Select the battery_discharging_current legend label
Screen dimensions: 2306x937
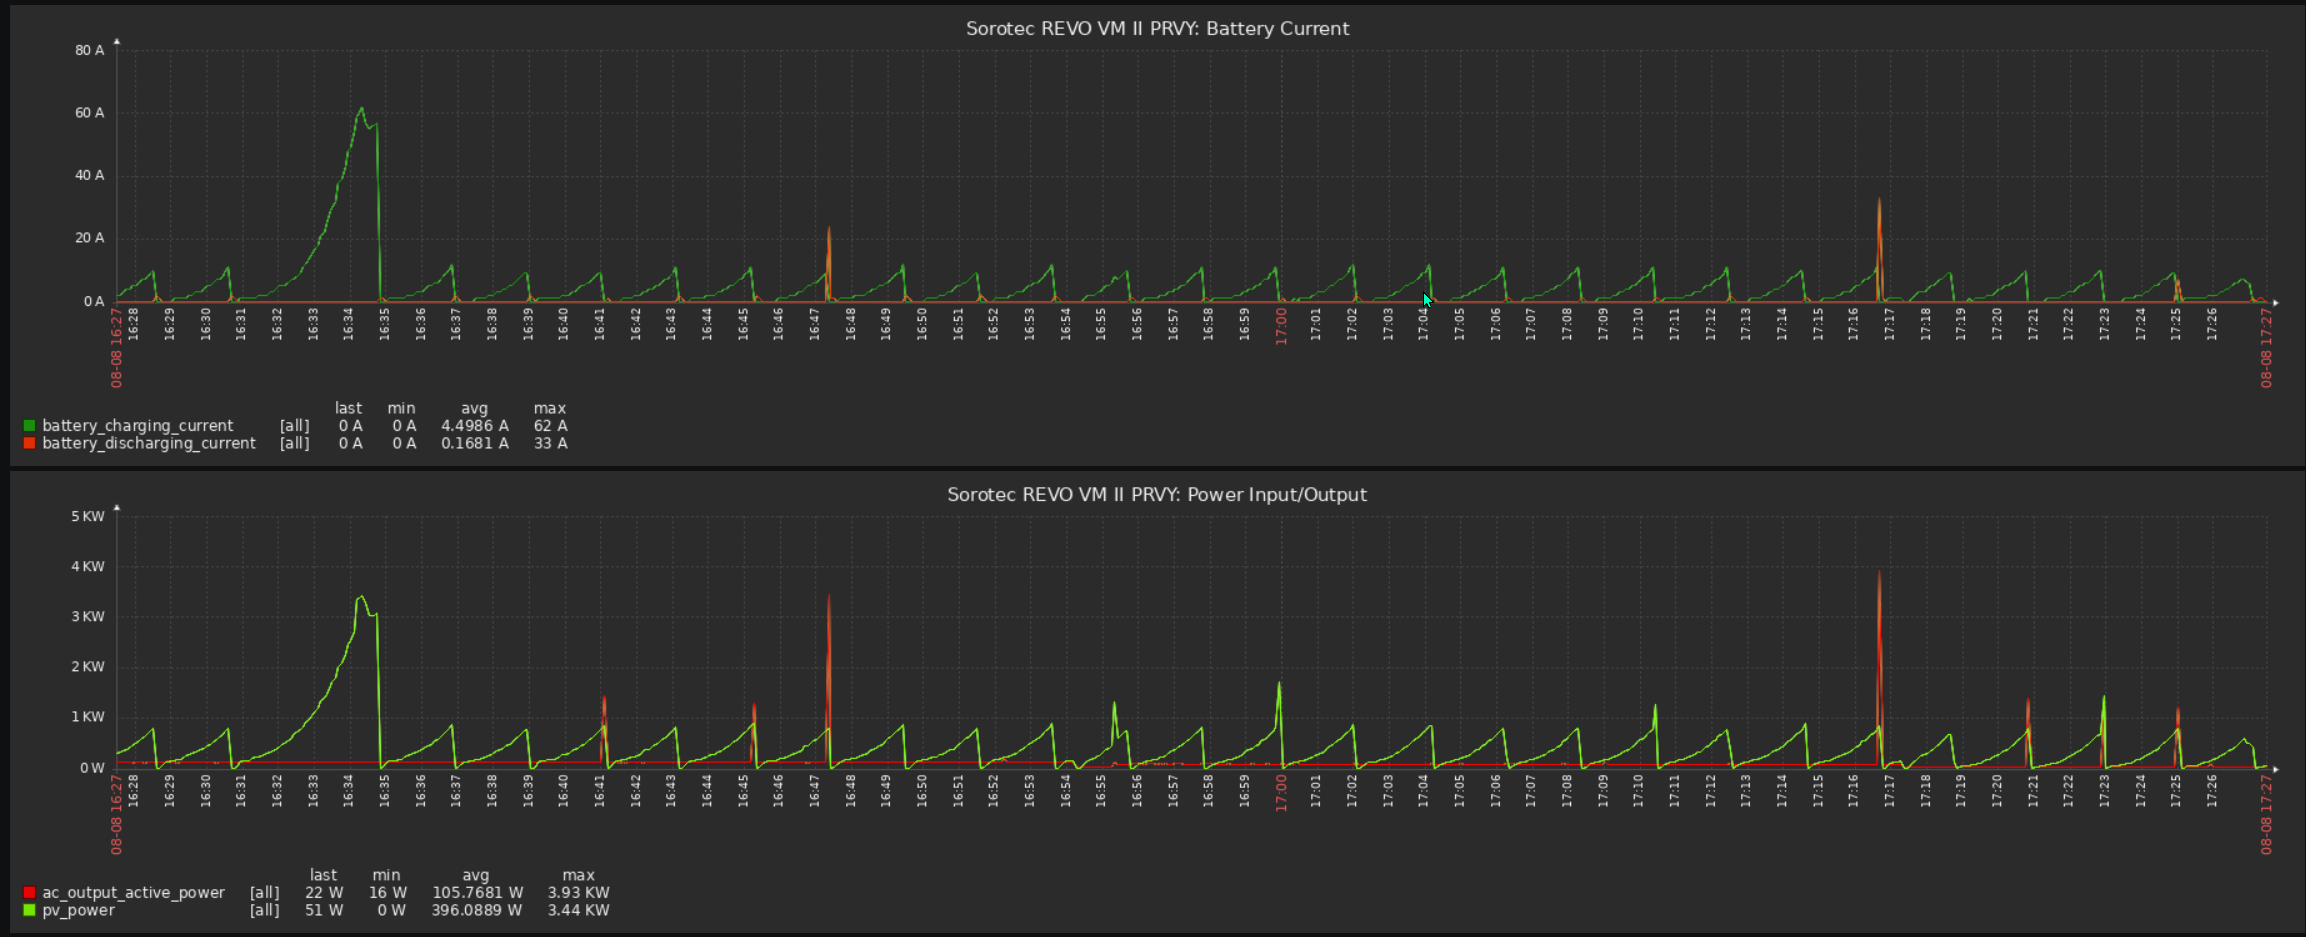coord(149,443)
